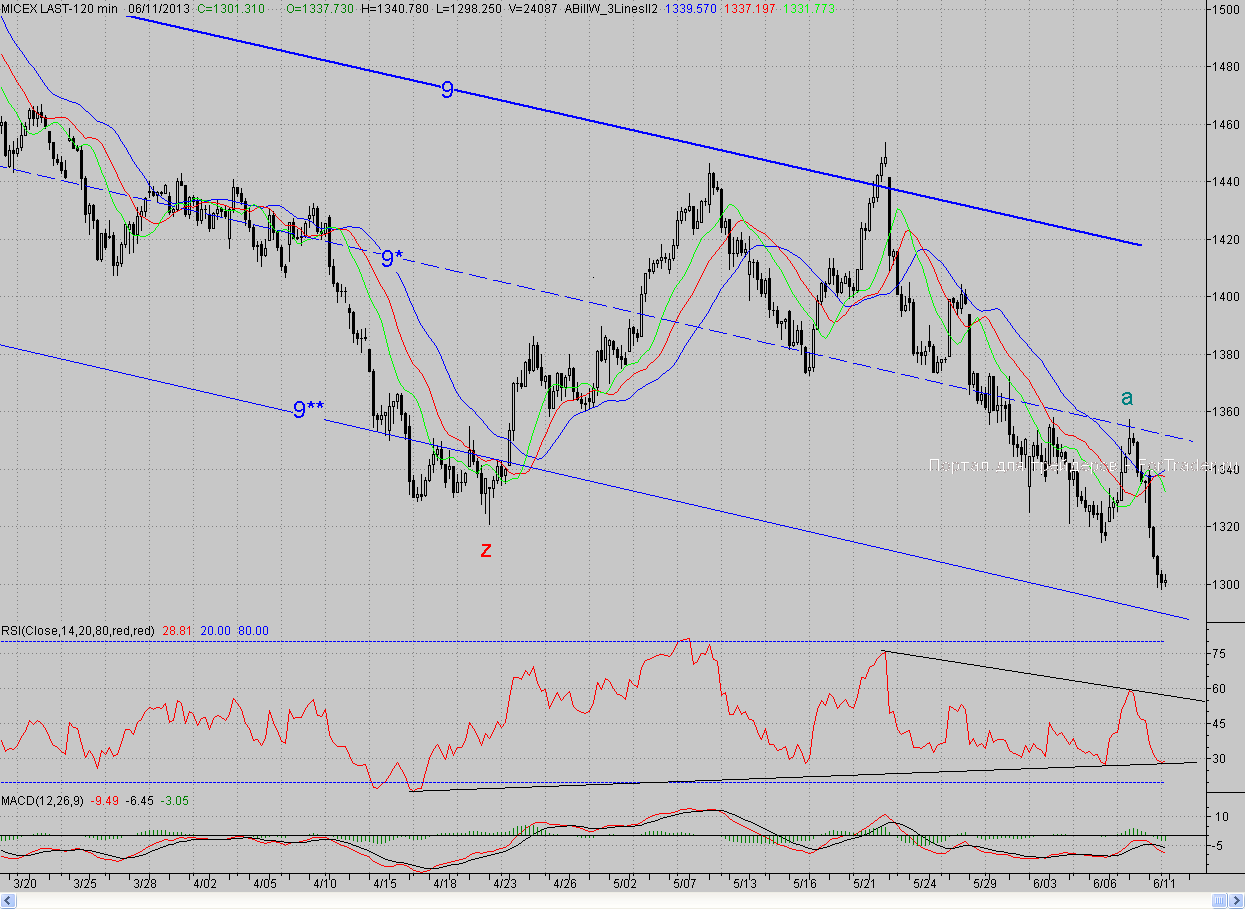Click the MICEX LAST-120 min chart title
Image resolution: width=1245 pixels, height=909 pixels.
(60, 8)
